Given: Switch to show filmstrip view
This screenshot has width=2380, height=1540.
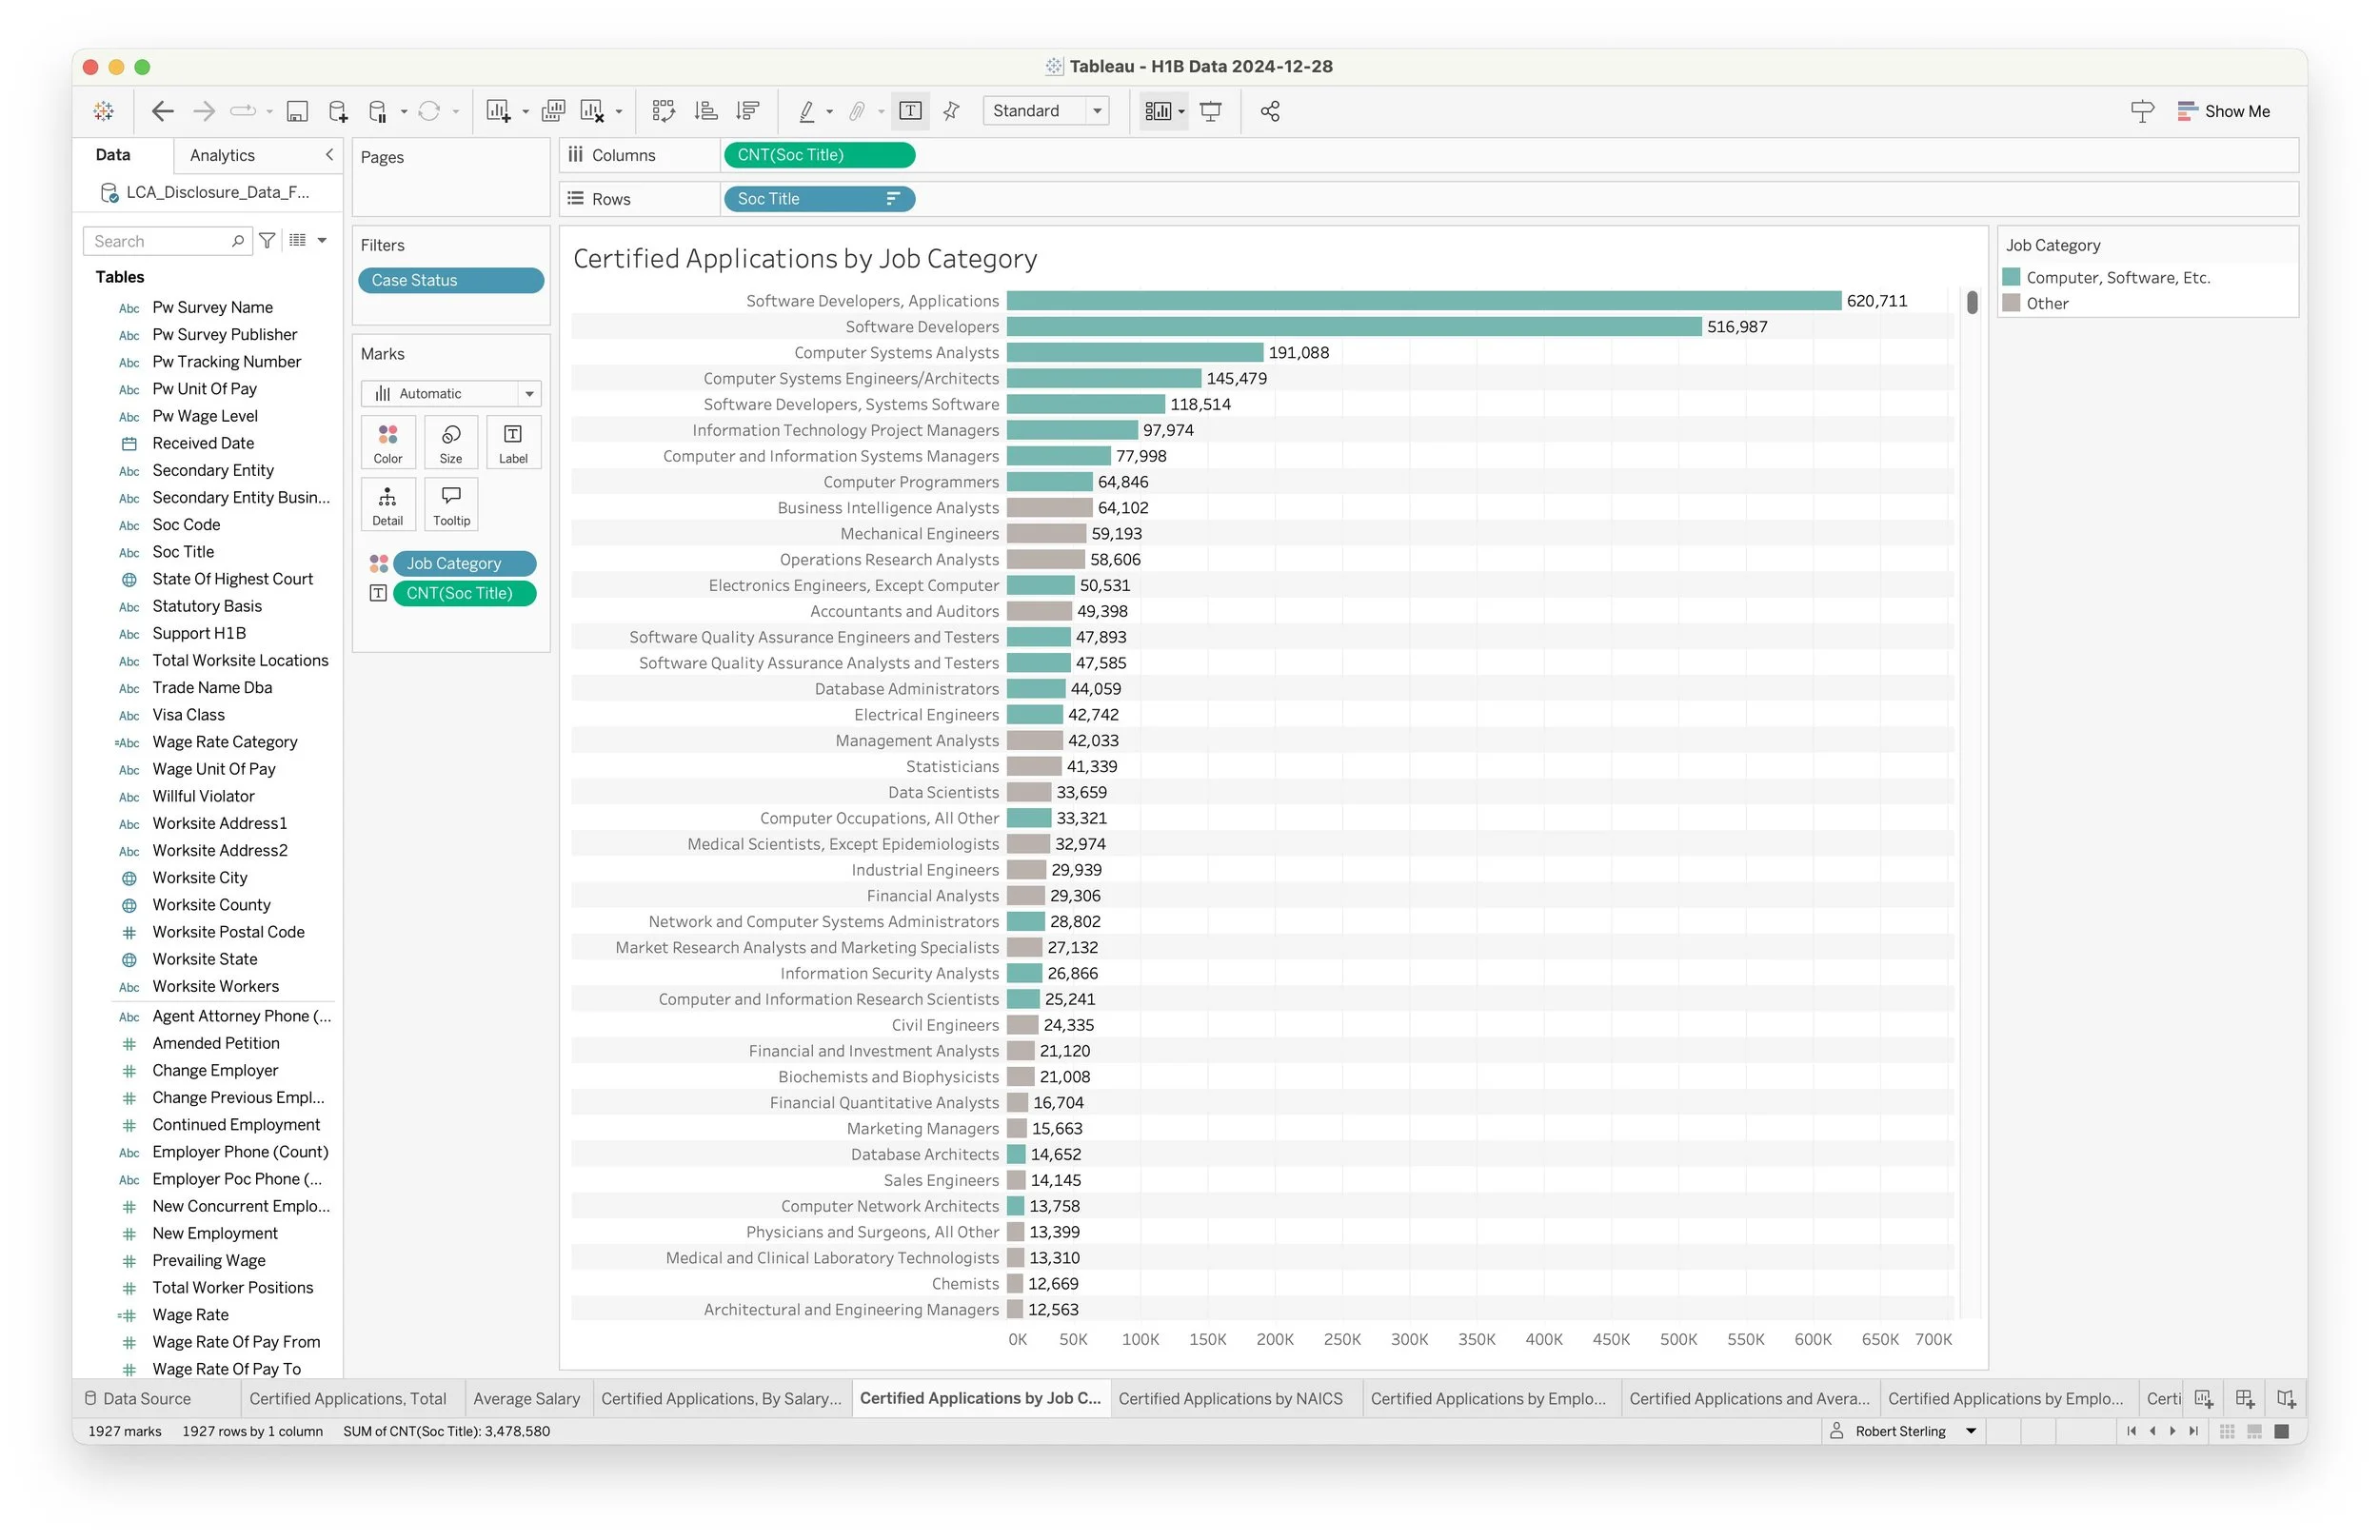Looking at the screenshot, I should coord(2254,1431).
